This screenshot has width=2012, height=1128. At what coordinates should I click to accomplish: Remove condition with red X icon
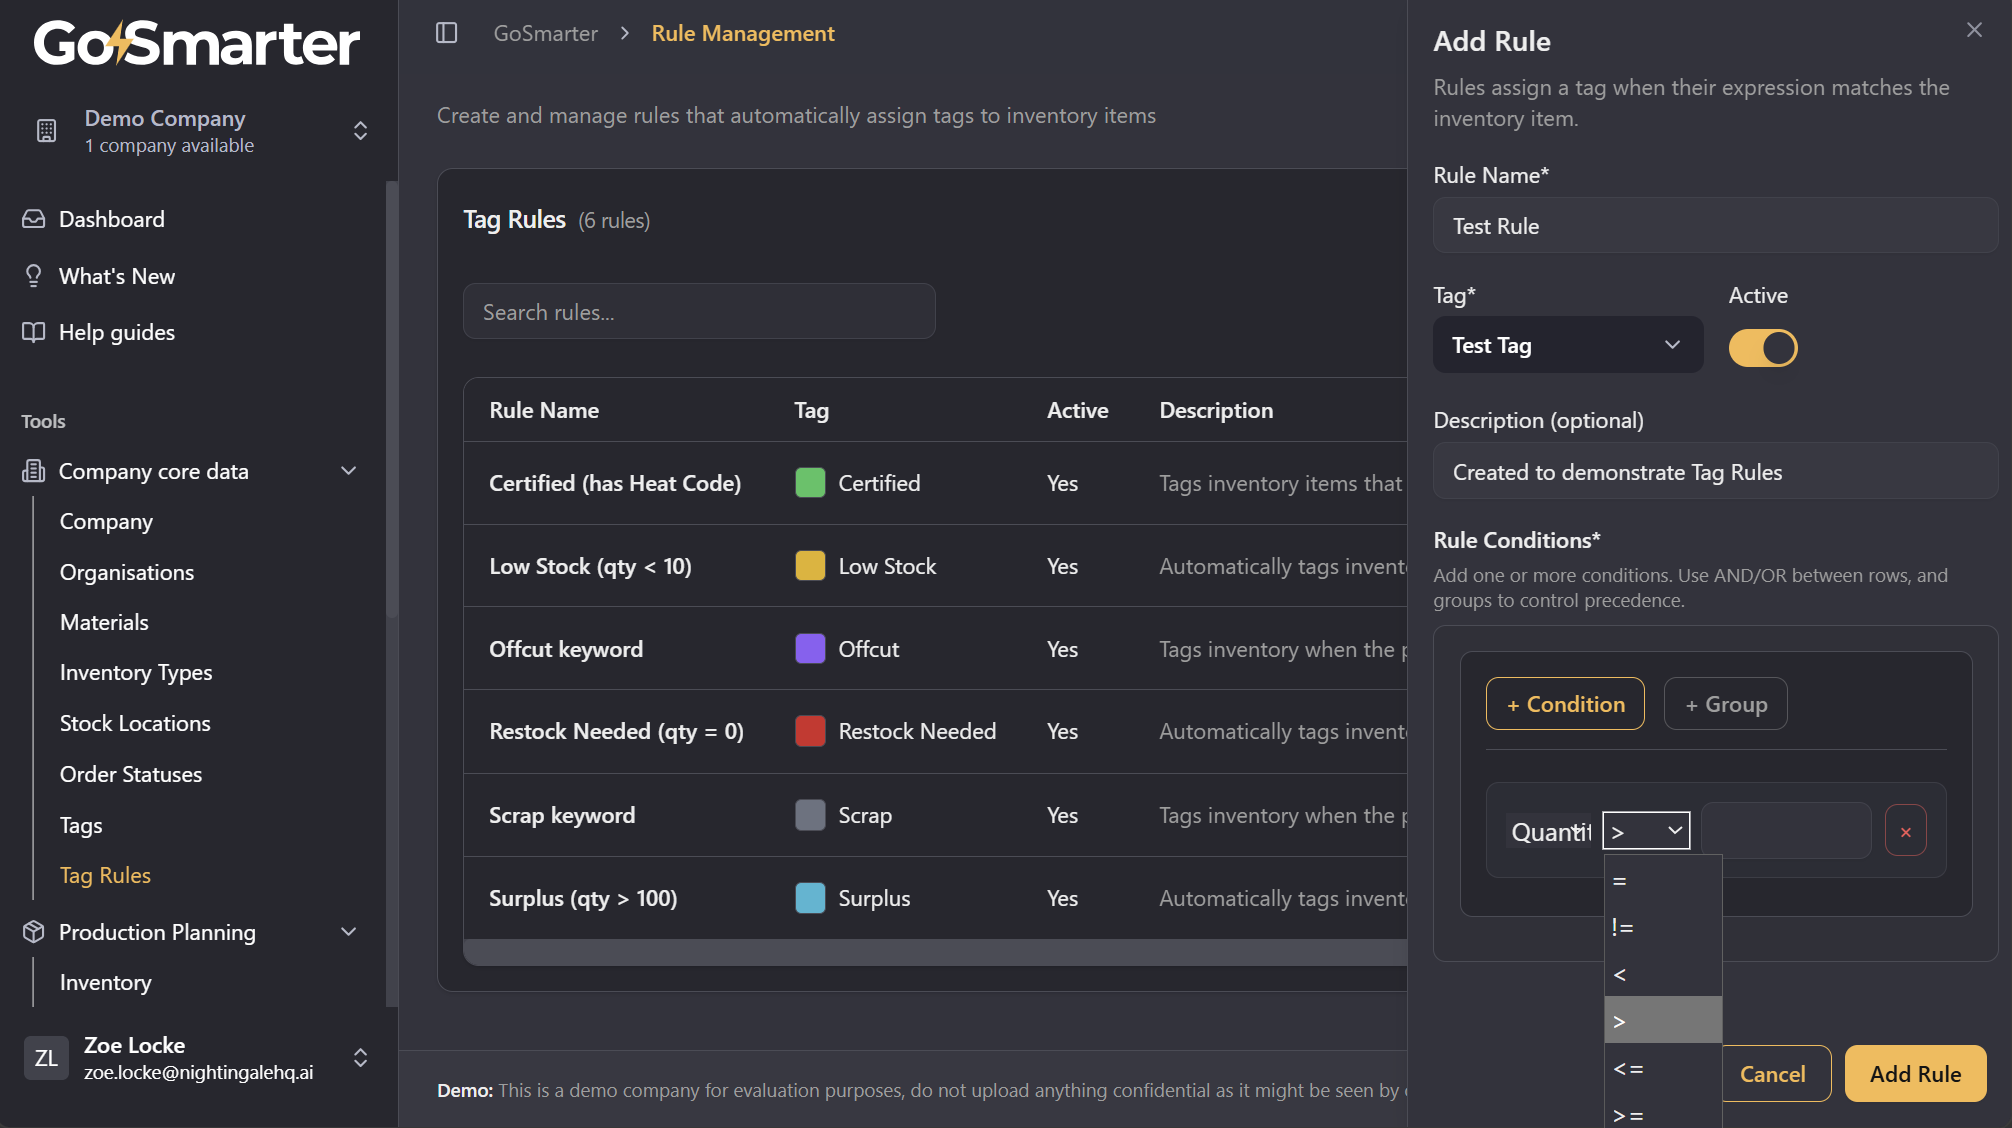(x=1905, y=831)
